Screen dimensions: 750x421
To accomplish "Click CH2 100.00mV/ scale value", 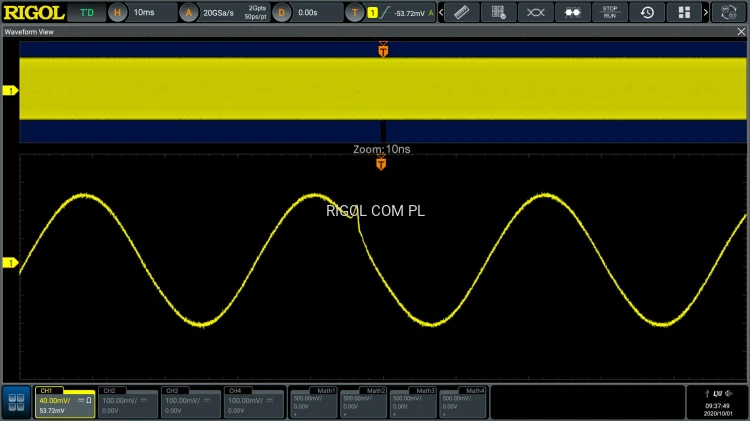I will tap(118, 401).
